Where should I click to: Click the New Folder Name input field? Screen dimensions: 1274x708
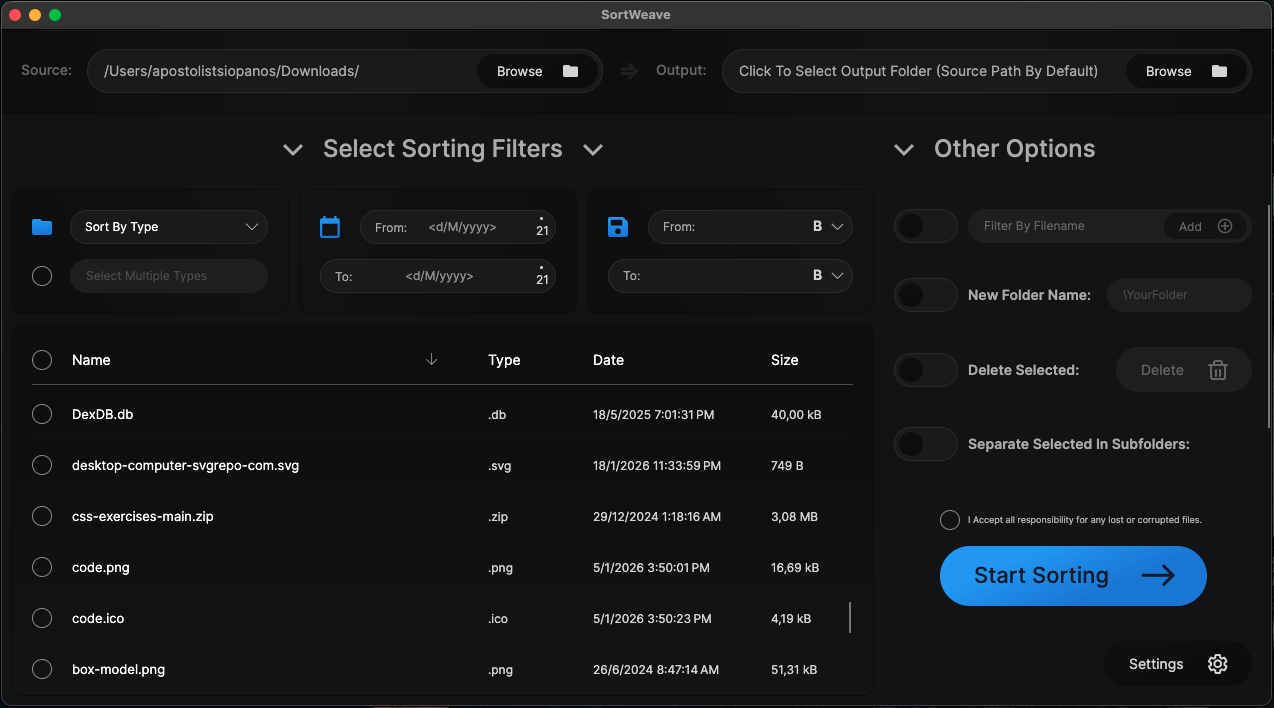click(x=1179, y=295)
